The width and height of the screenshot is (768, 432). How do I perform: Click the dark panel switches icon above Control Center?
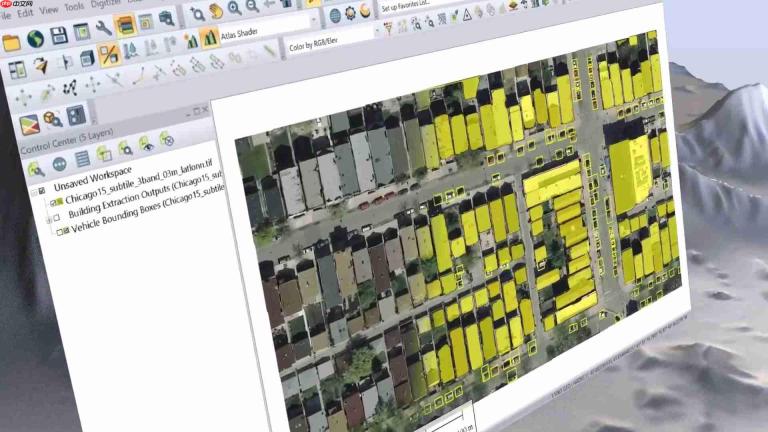pos(76,115)
